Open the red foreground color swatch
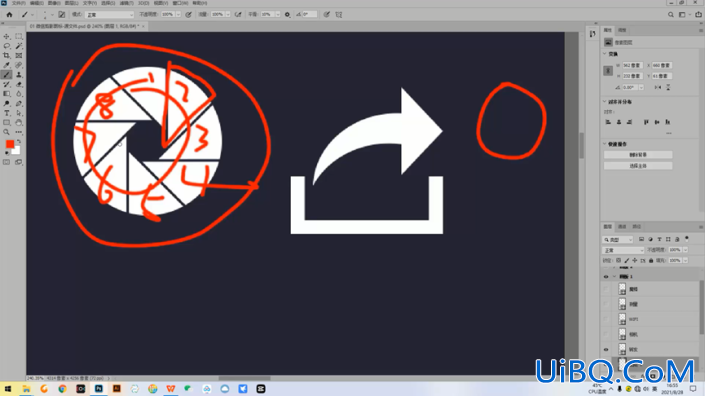This screenshot has height=396, width=705. coord(10,144)
